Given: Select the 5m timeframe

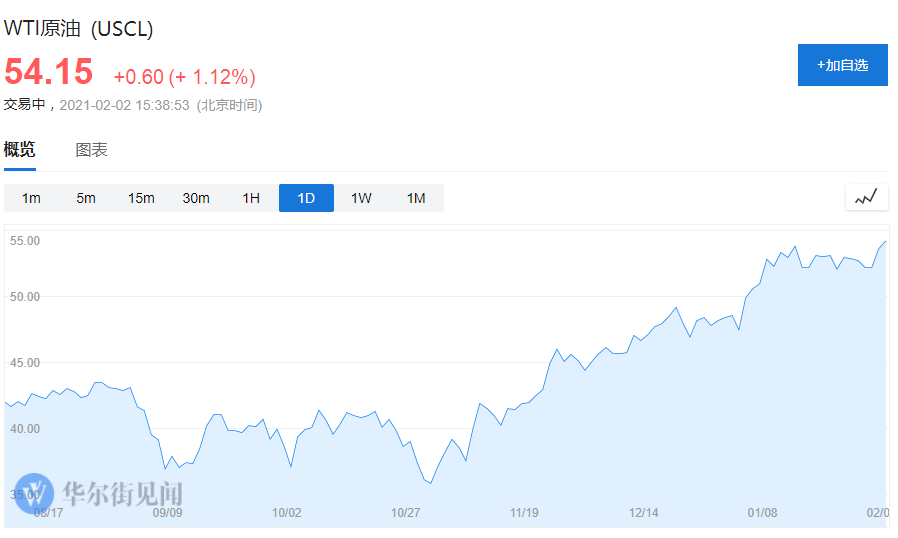Looking at the screenshot, I should 86,198.
